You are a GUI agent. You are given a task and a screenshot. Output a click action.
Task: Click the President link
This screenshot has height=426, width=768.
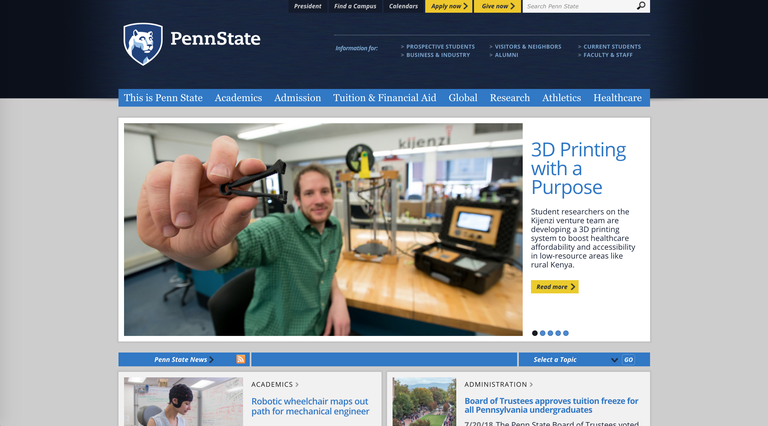click(x=308, y=6)
